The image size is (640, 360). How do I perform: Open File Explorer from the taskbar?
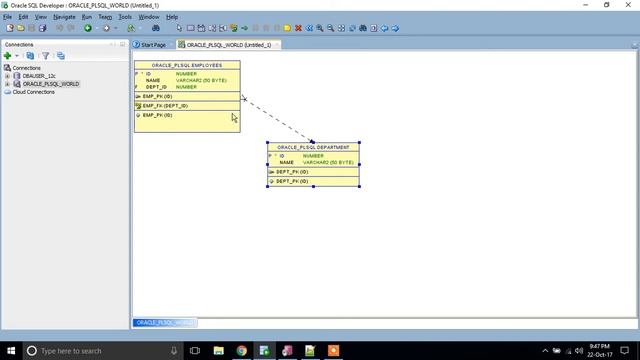coord(218,351)
